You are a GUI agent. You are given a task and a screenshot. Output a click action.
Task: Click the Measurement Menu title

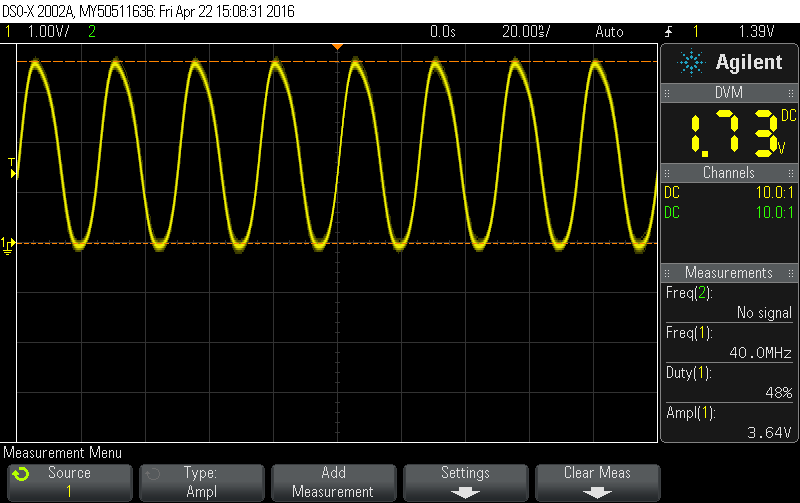coord(62,453)
